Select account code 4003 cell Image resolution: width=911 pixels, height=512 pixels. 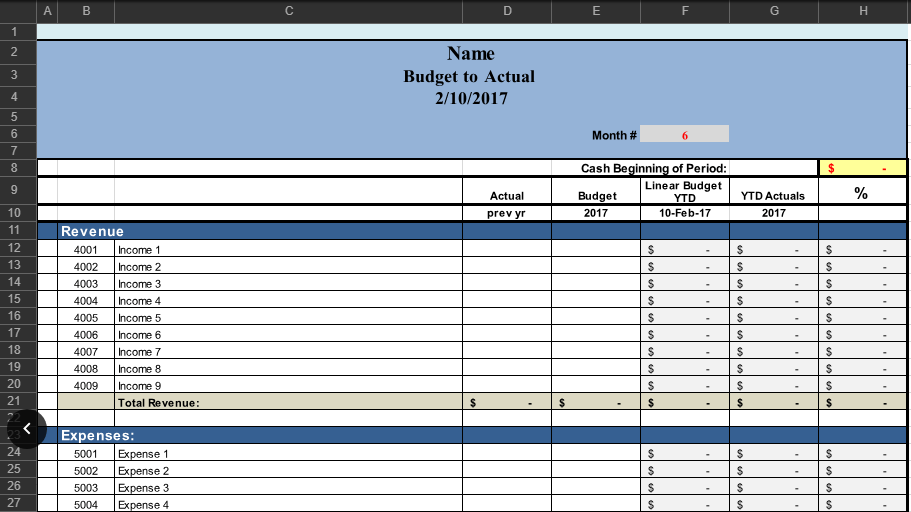[x=86, y=284]
